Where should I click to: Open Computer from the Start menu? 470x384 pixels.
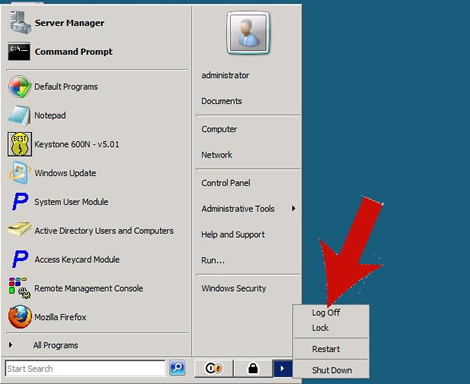(x=219, y=129)
